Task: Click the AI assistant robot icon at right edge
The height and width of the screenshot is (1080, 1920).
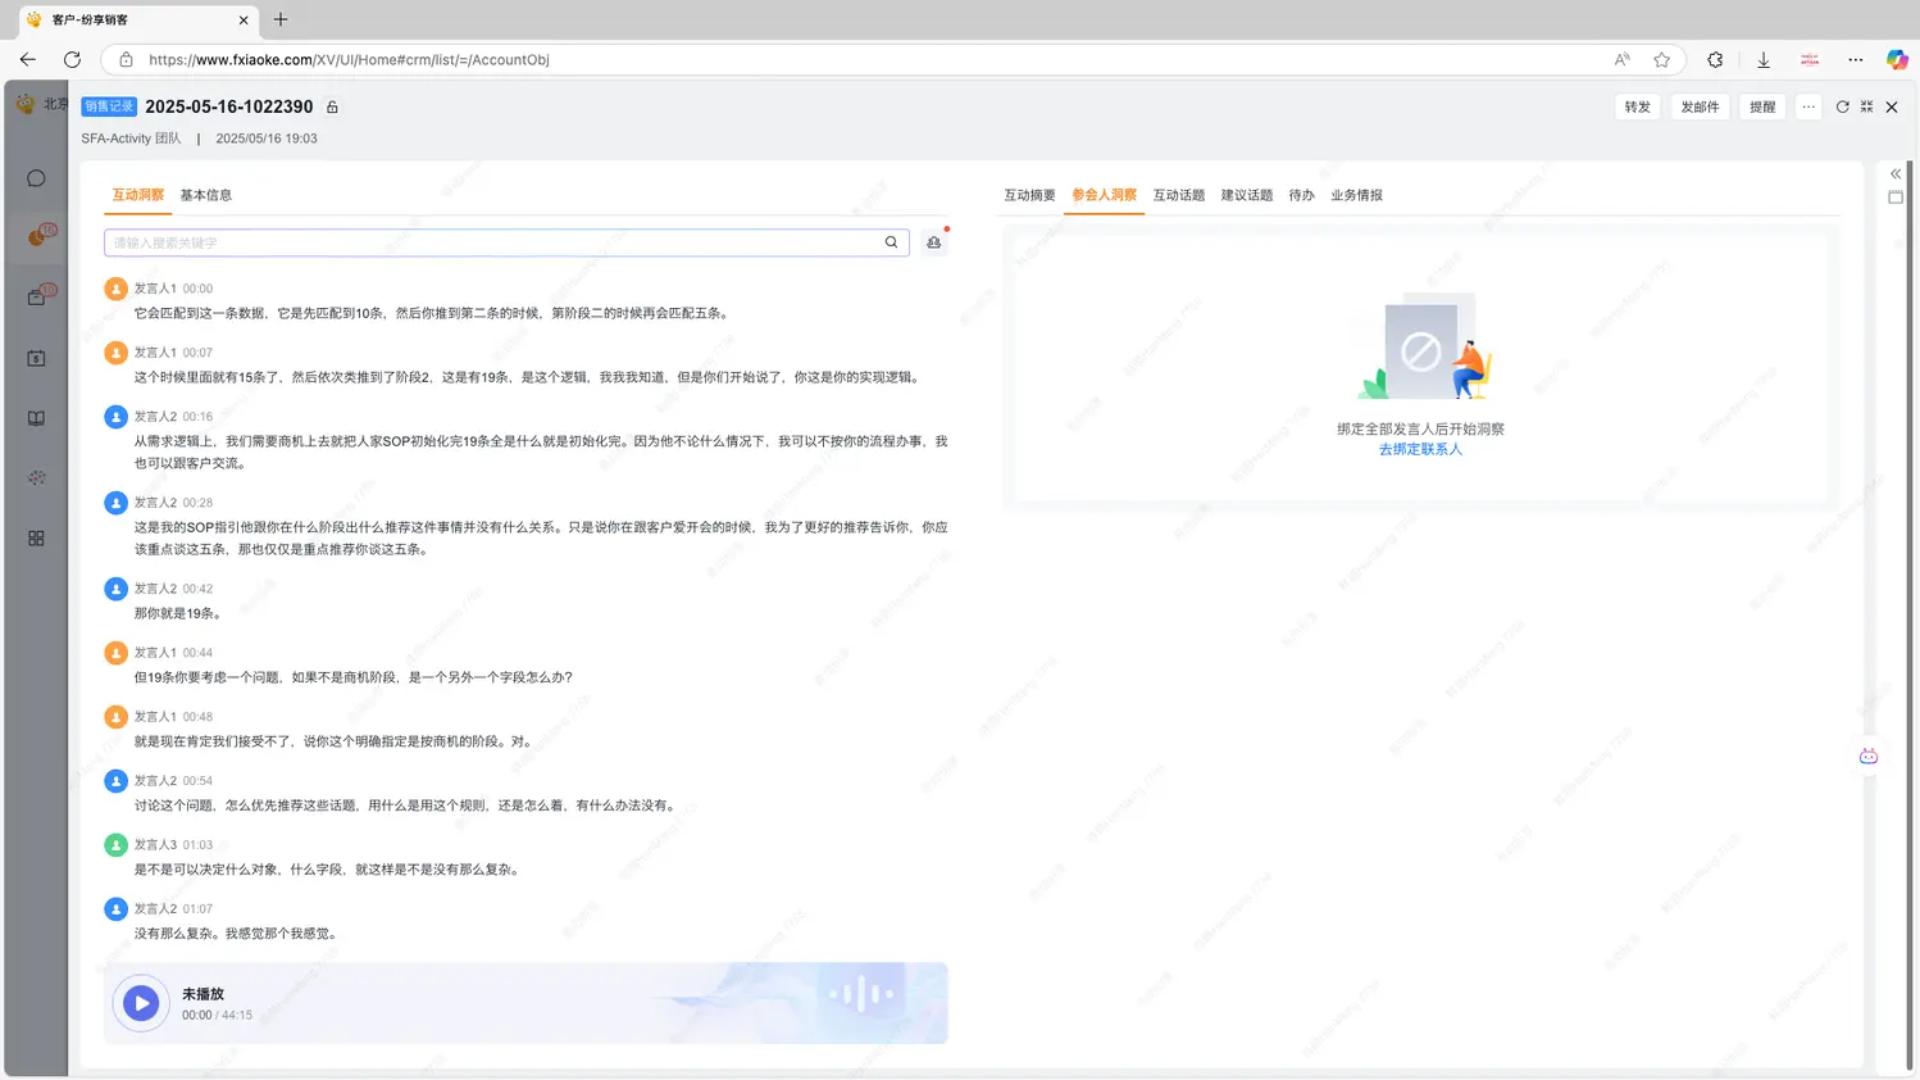Action: [1868, 757]
